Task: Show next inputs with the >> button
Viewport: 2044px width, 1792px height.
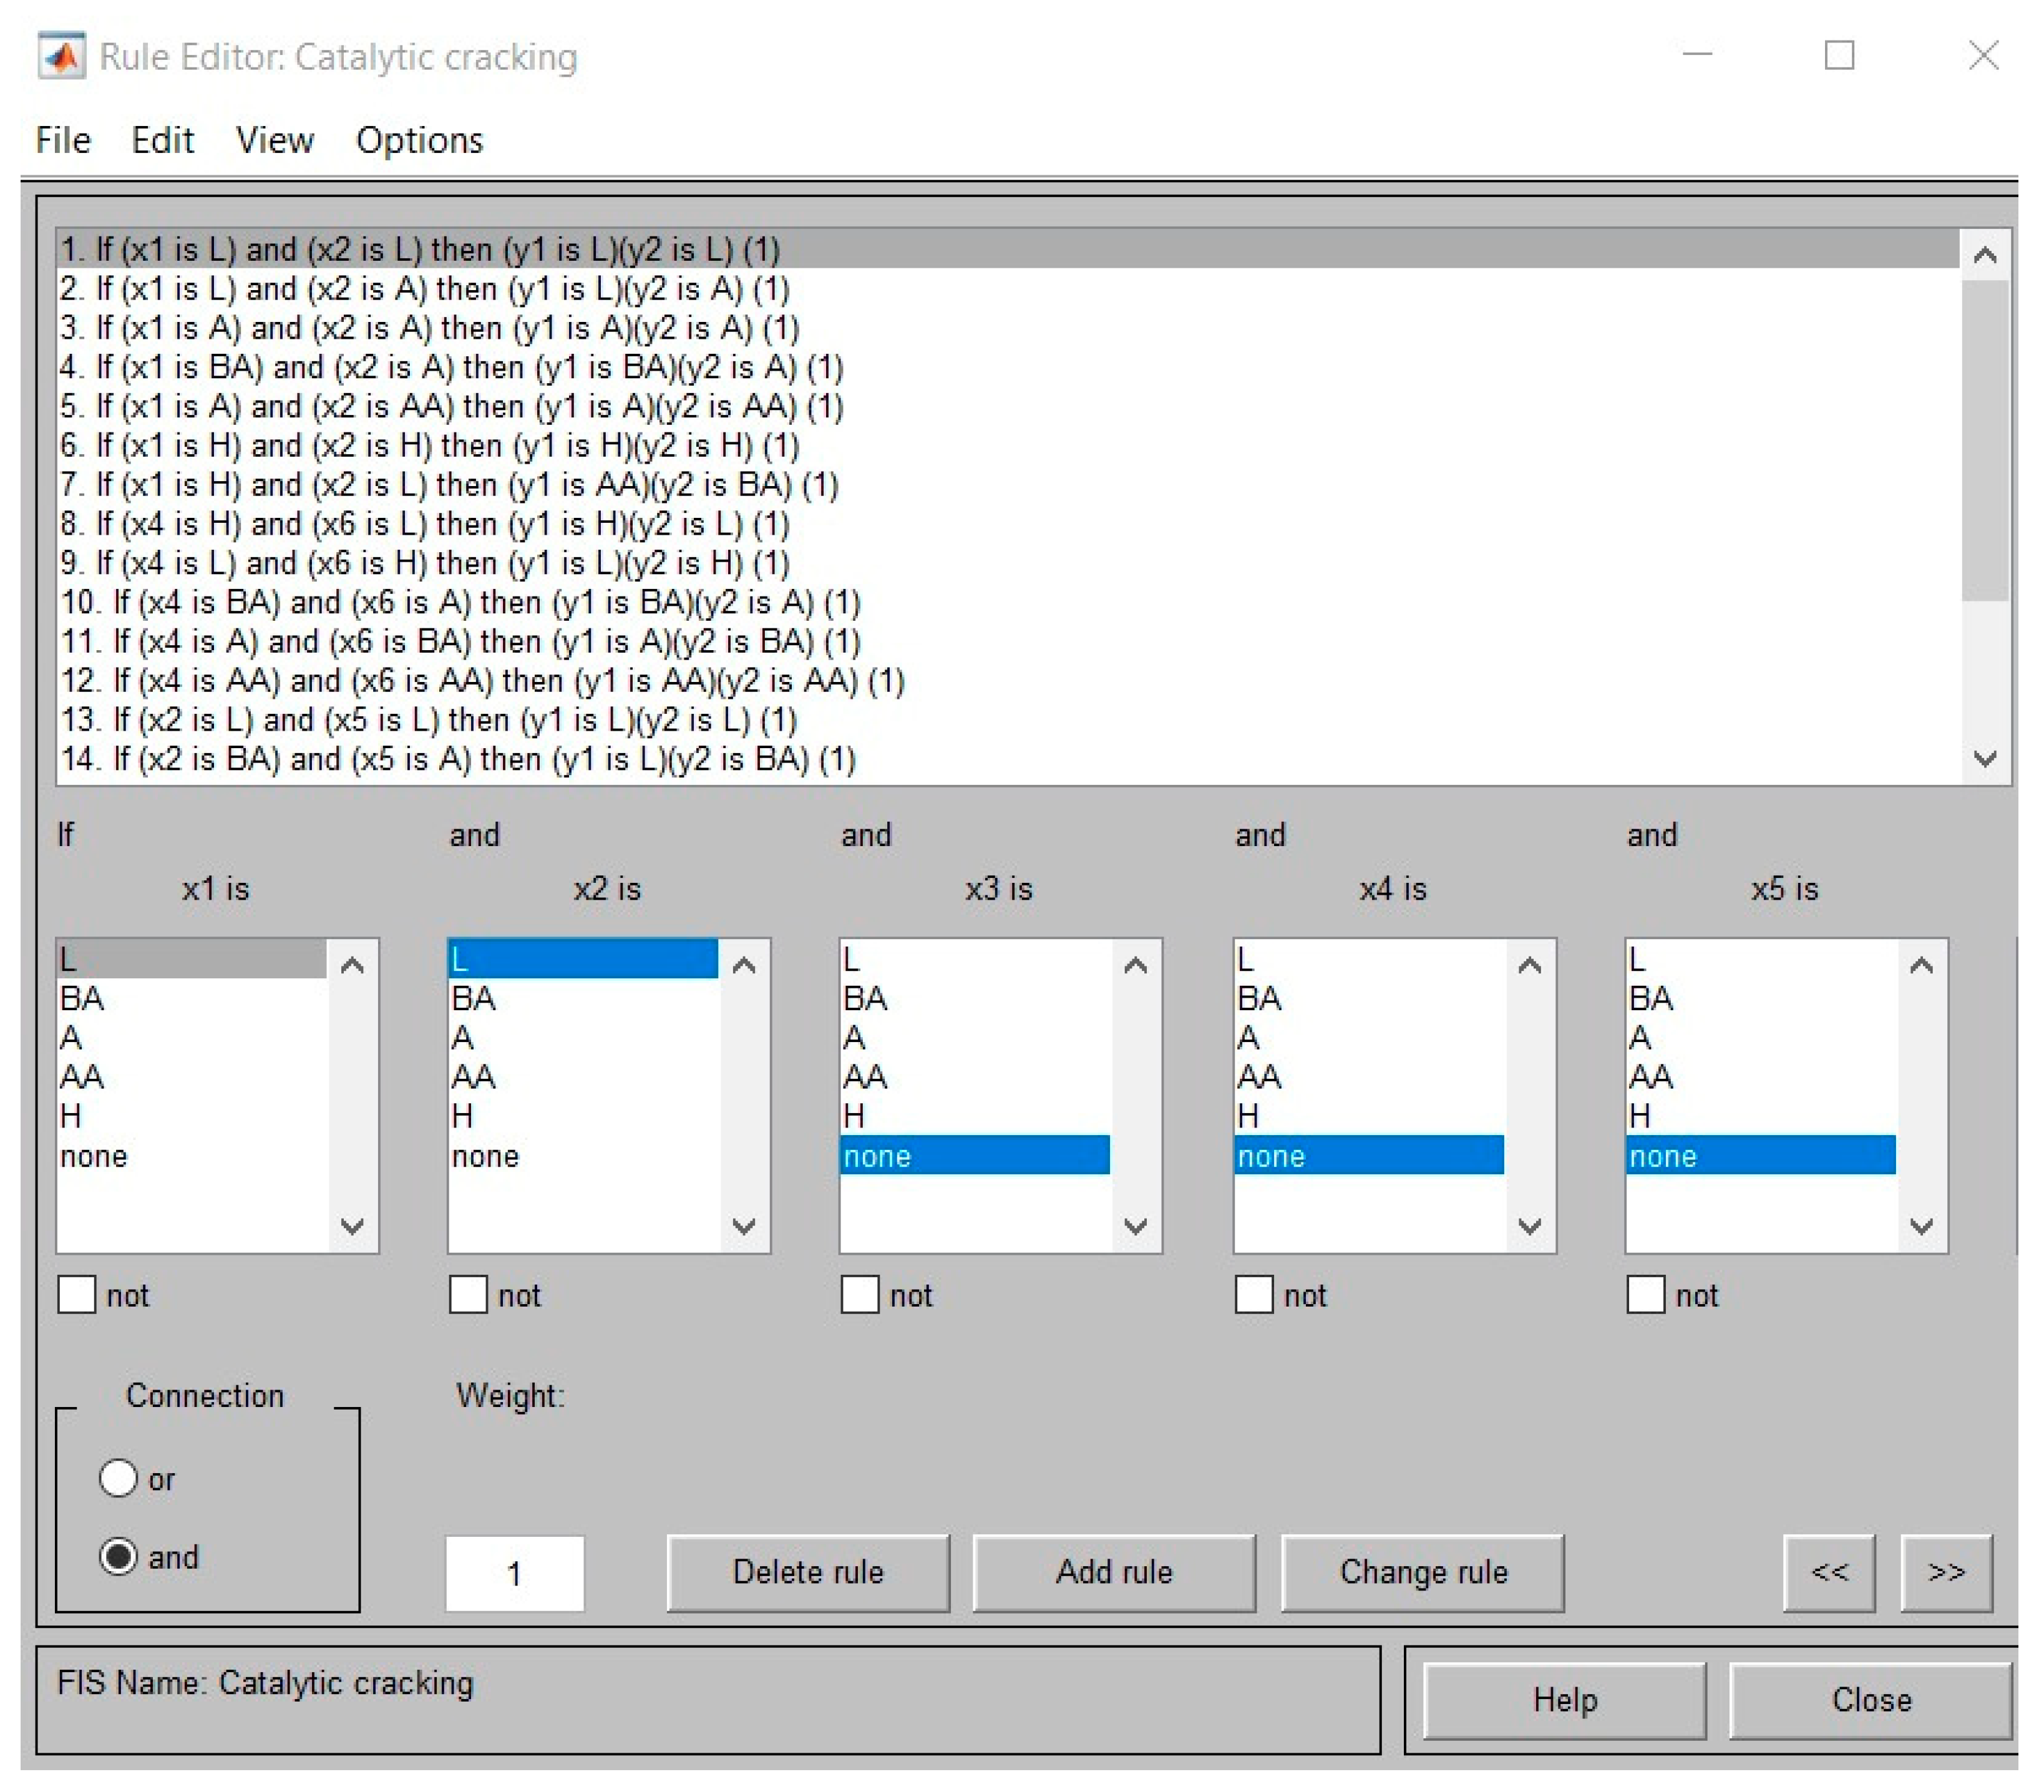Action: [x=1946, y=1572]
